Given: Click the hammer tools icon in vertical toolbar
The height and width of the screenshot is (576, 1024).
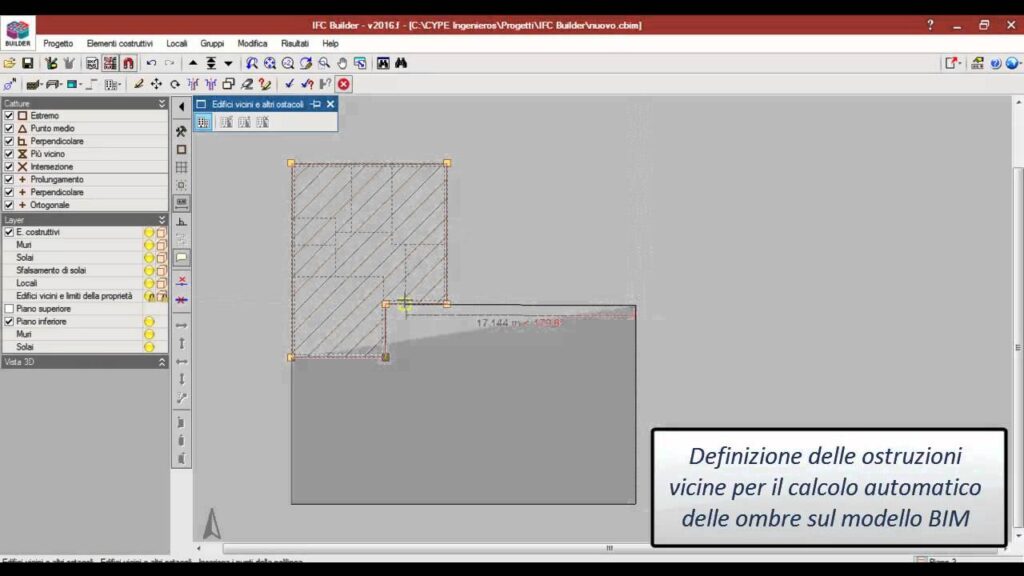Looking at the screenshot, I should pos(181,131).
